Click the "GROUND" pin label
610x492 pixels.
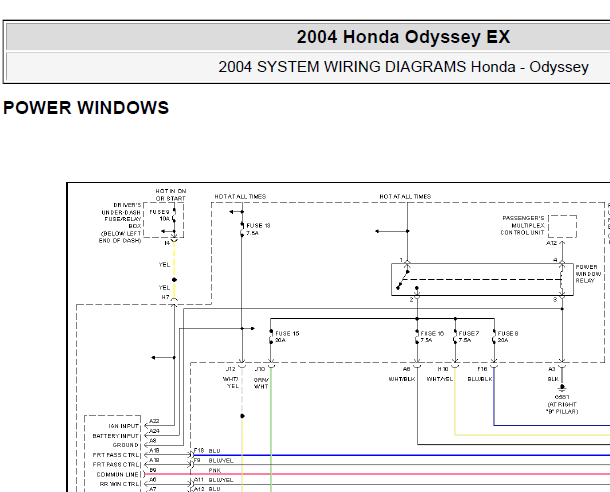125,445
